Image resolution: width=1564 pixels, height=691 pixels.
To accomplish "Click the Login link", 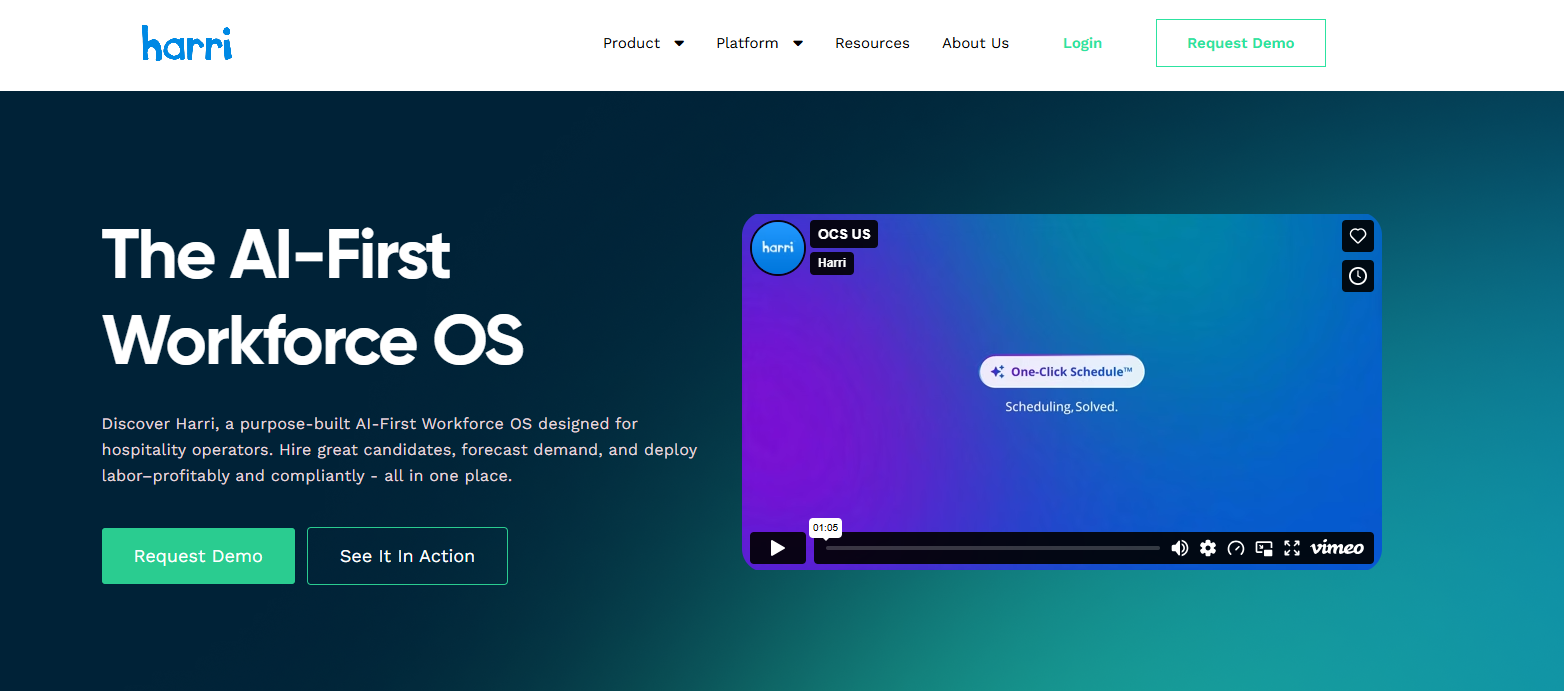I will click(1082, 43).
